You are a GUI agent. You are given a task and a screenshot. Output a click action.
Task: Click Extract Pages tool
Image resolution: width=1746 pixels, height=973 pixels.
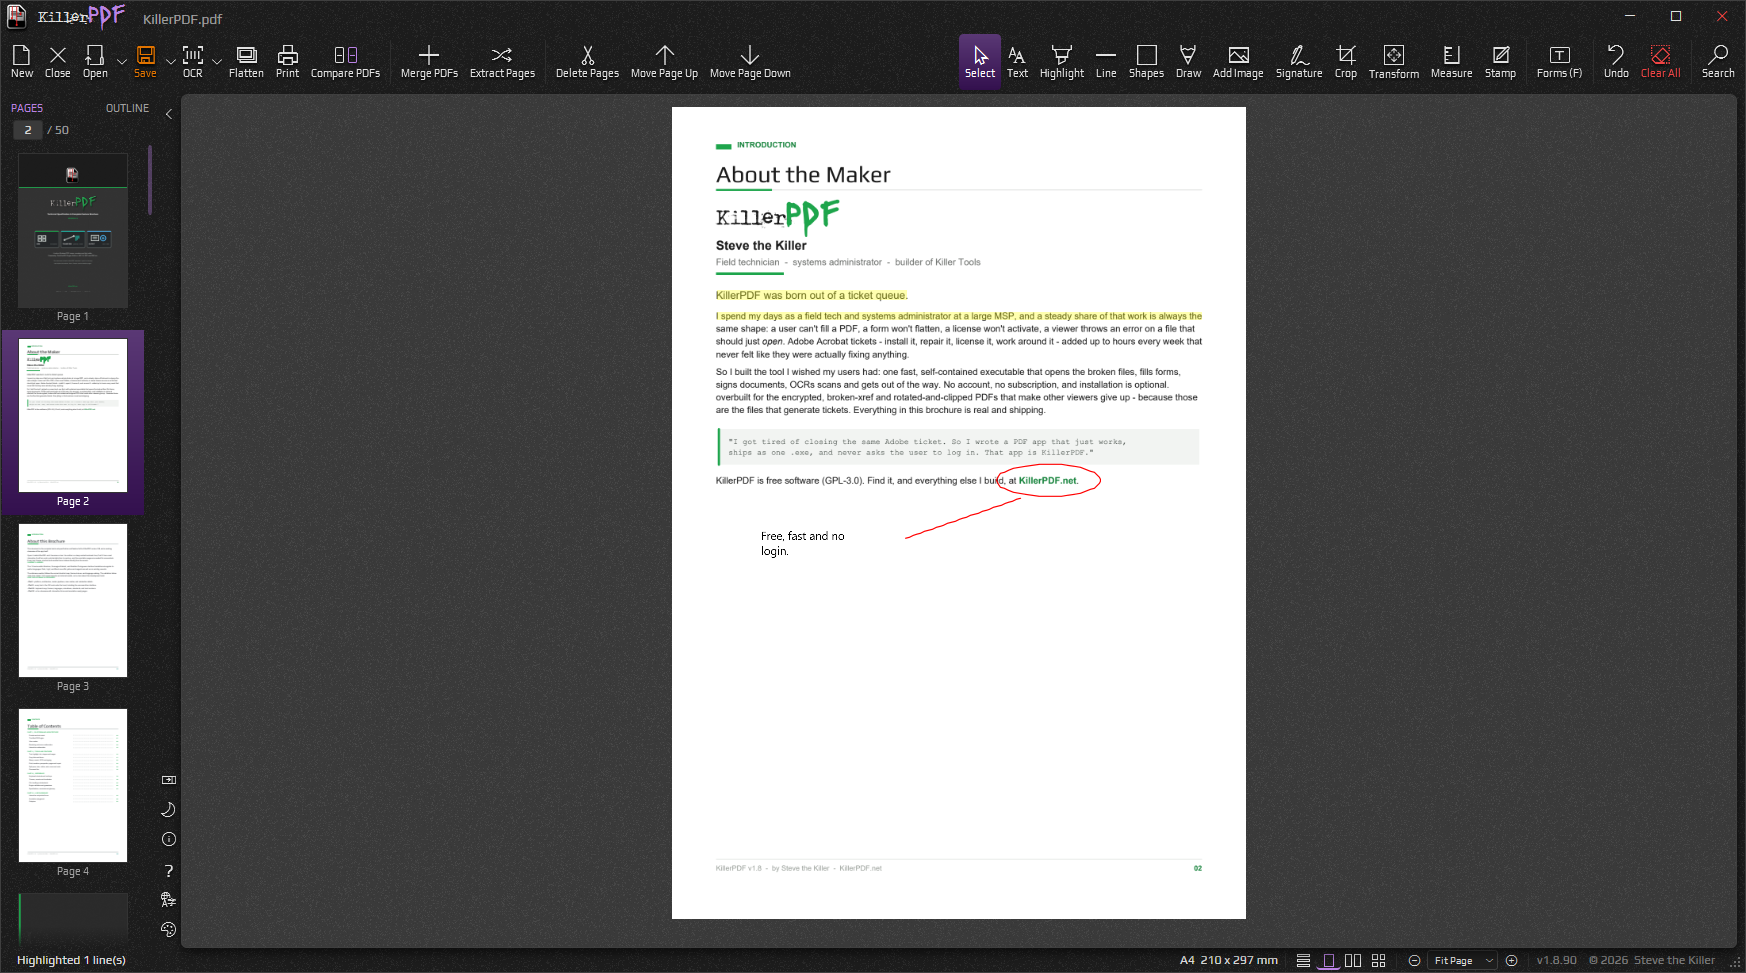point(502,61)
